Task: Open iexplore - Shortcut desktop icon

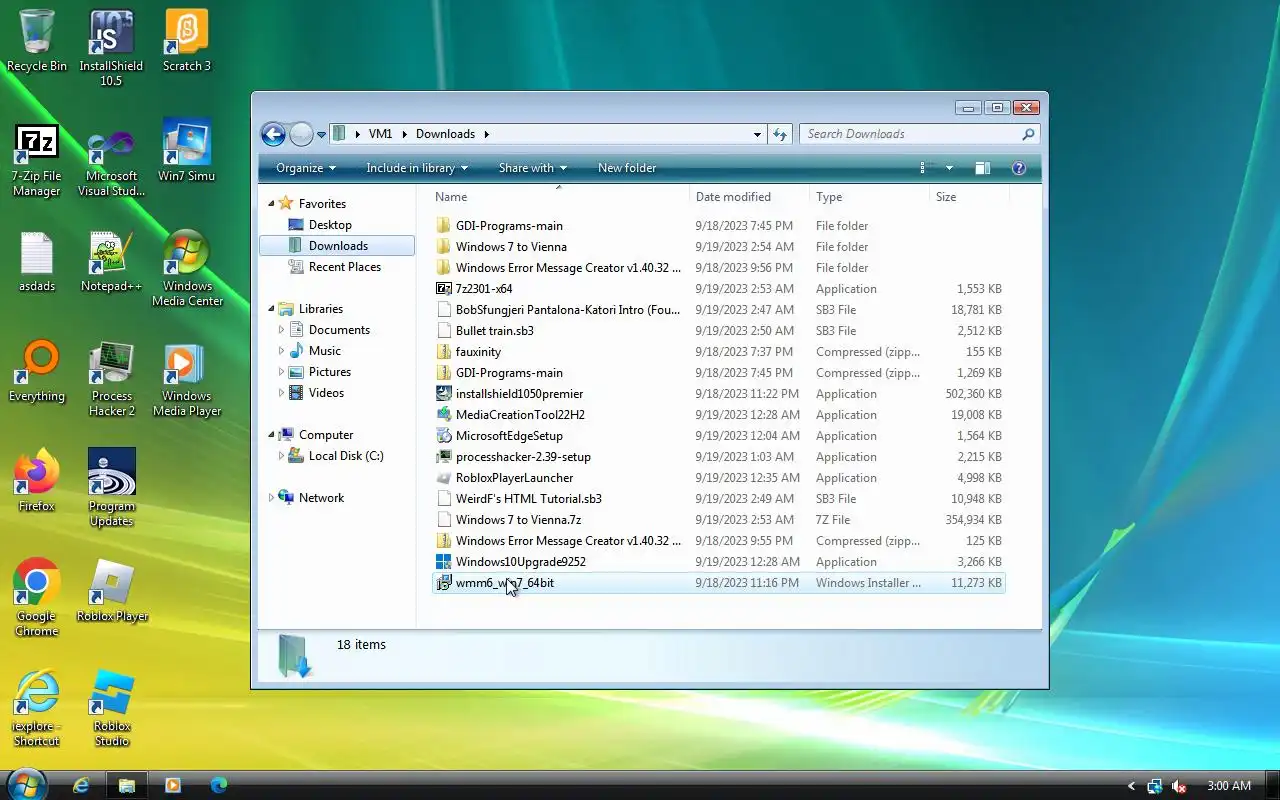Action: pyautogui.click(x=37, y=708)
